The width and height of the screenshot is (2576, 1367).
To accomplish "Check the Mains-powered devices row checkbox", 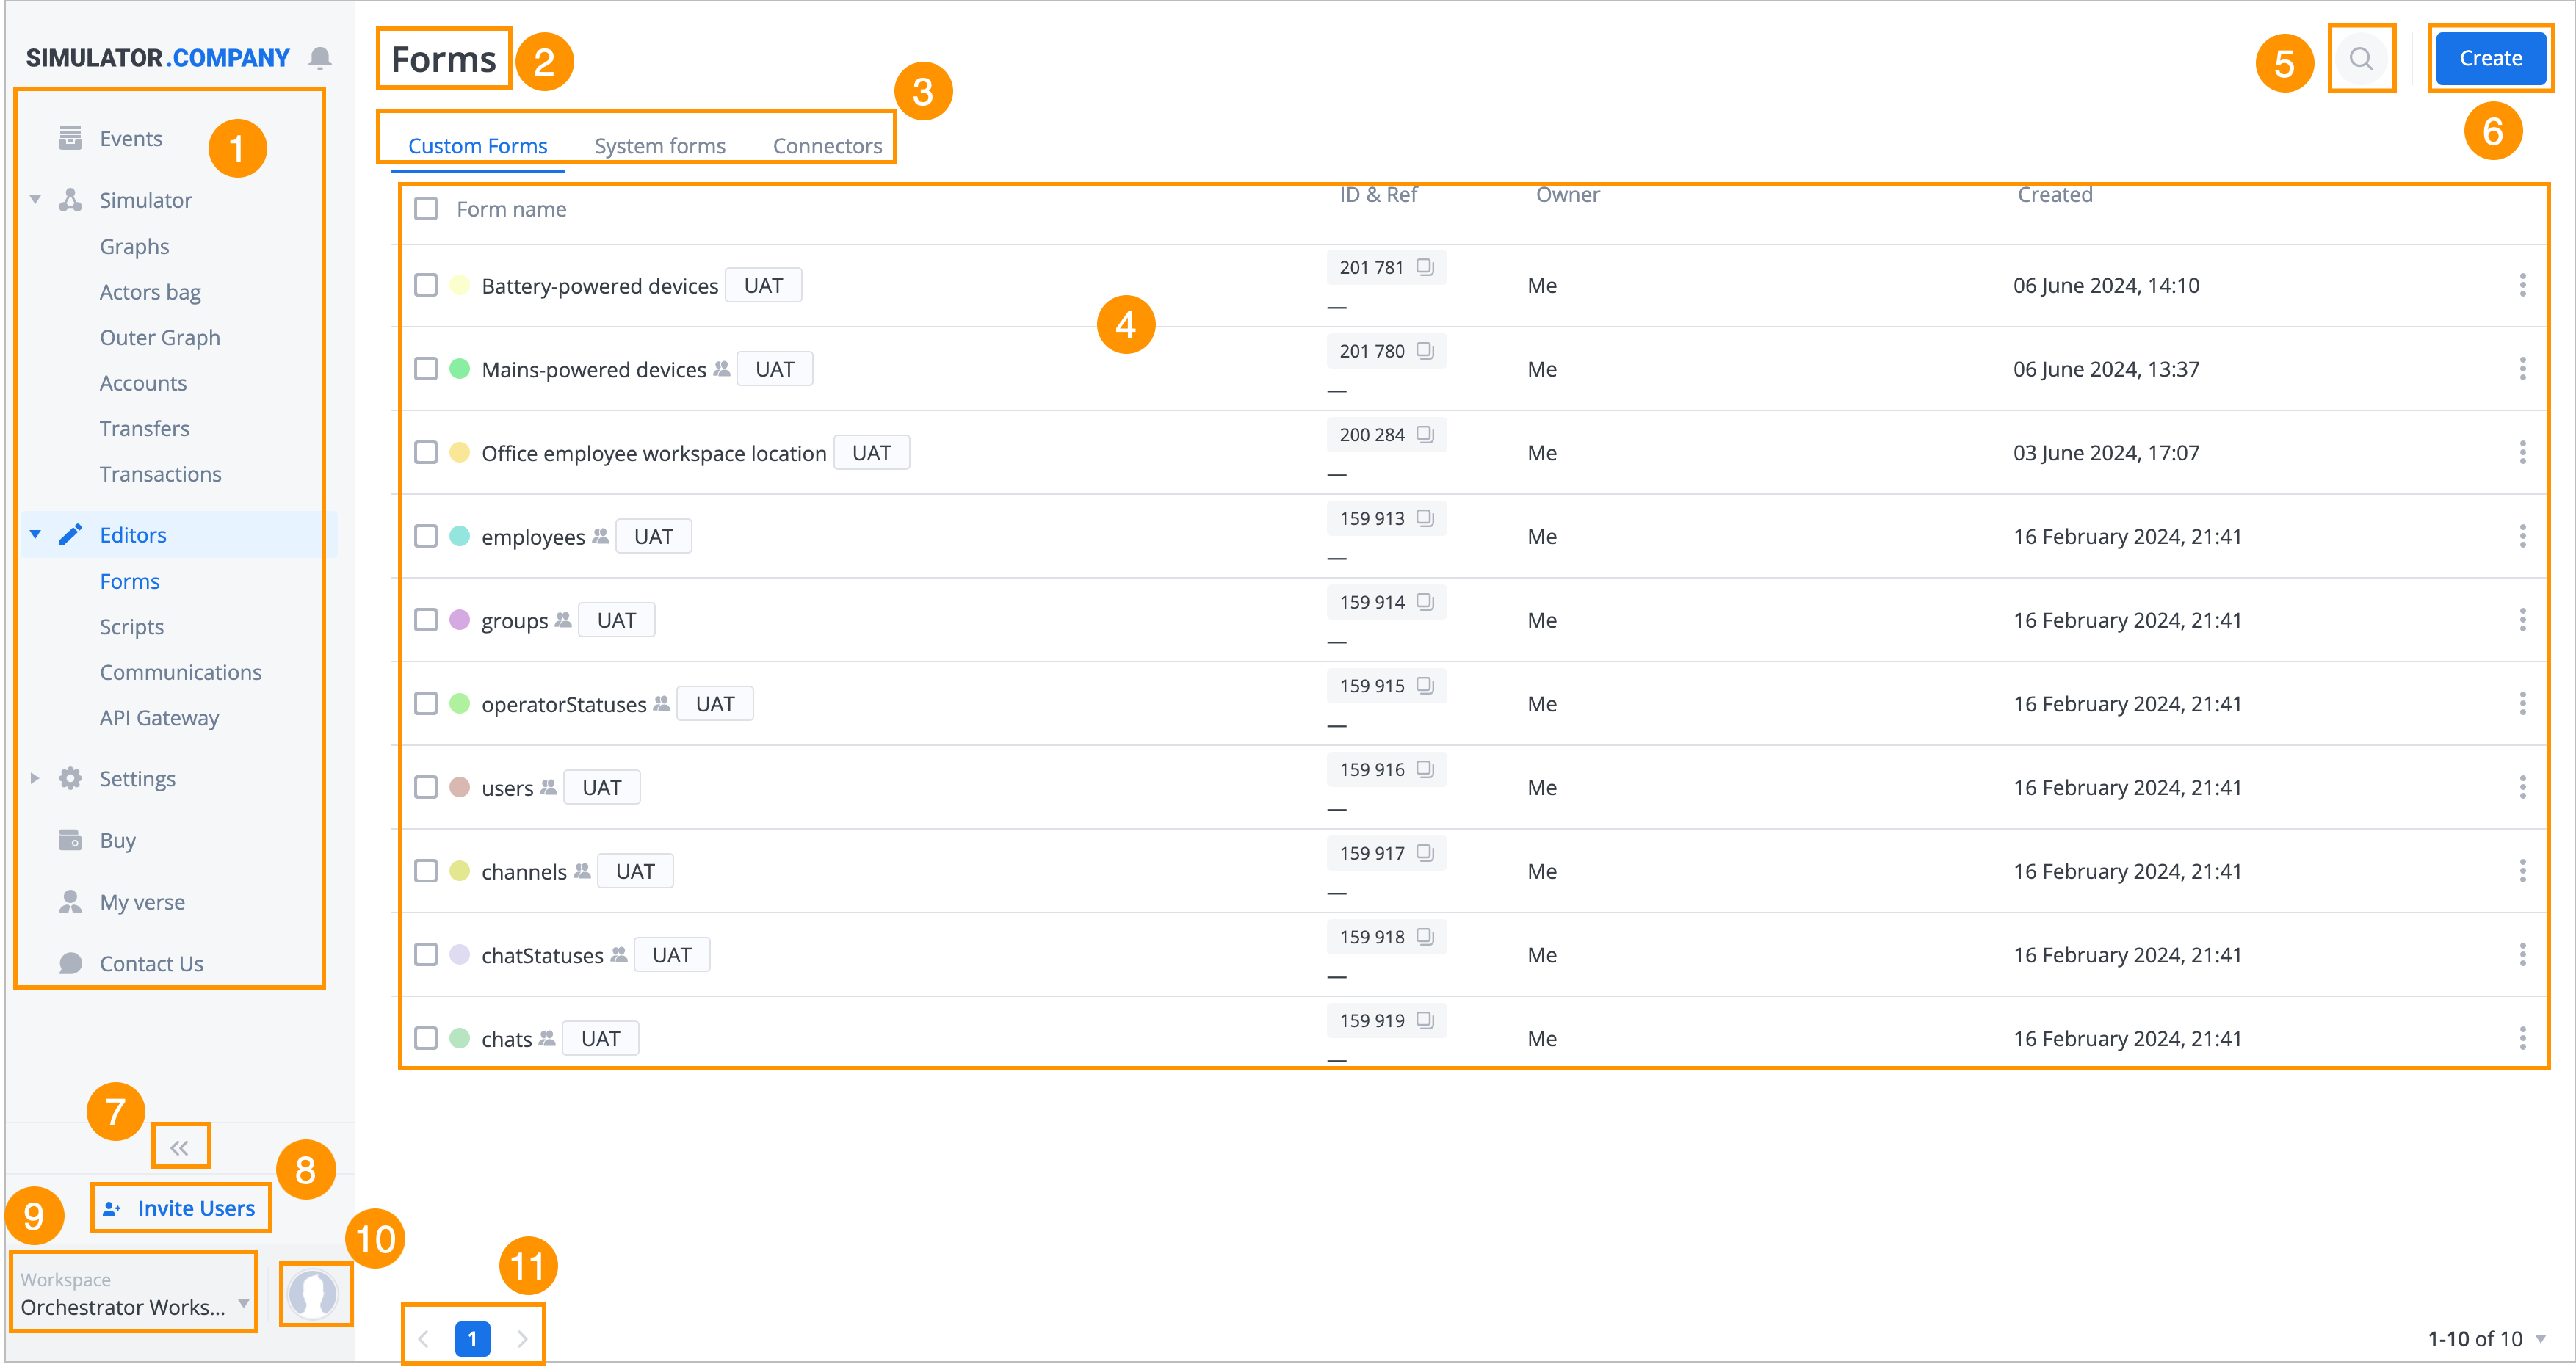I will tap(426, 369).
